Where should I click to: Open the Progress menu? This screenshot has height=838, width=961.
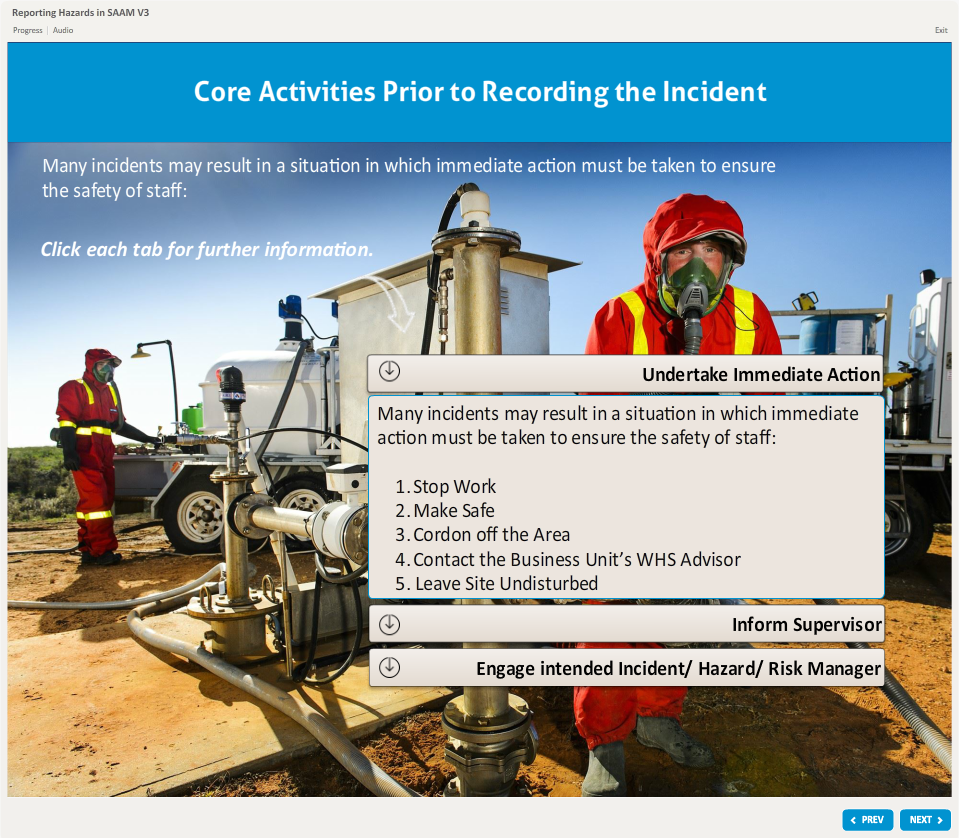[28, 30]
